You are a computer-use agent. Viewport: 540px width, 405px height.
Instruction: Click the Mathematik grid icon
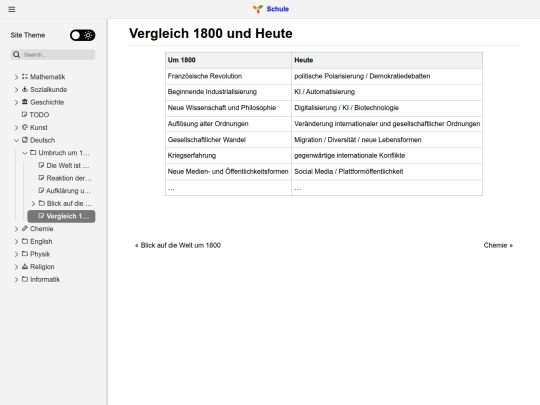(25, 76)
